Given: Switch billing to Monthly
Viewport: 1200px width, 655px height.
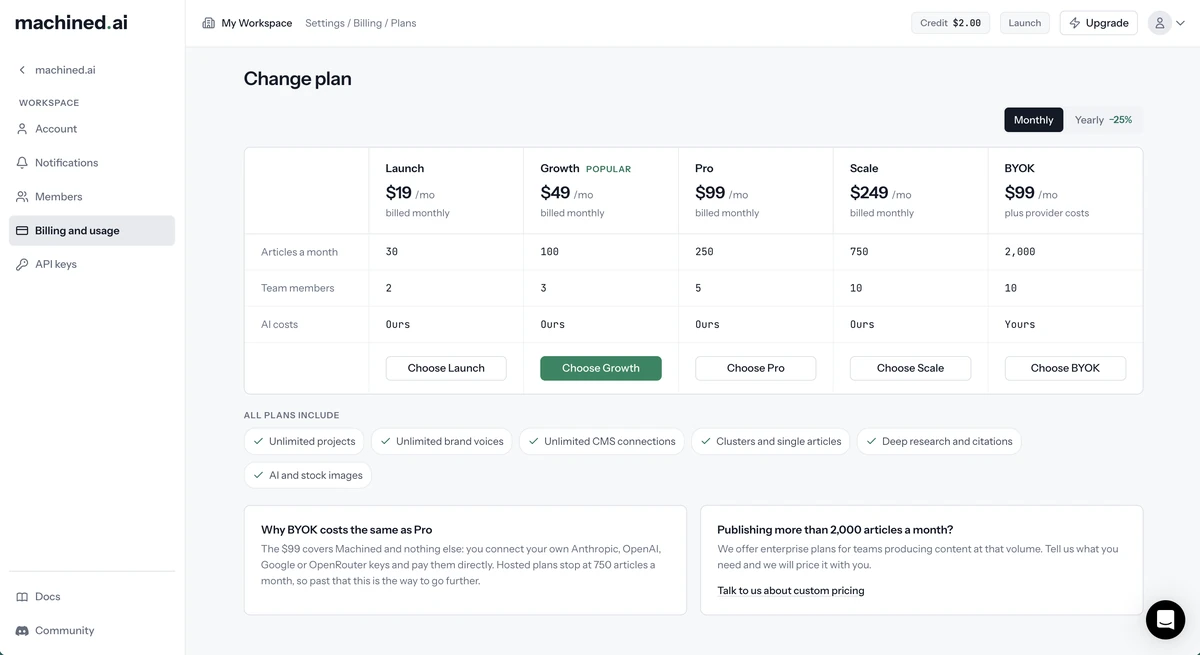Looking at the screenshot, I should 1033,120.
